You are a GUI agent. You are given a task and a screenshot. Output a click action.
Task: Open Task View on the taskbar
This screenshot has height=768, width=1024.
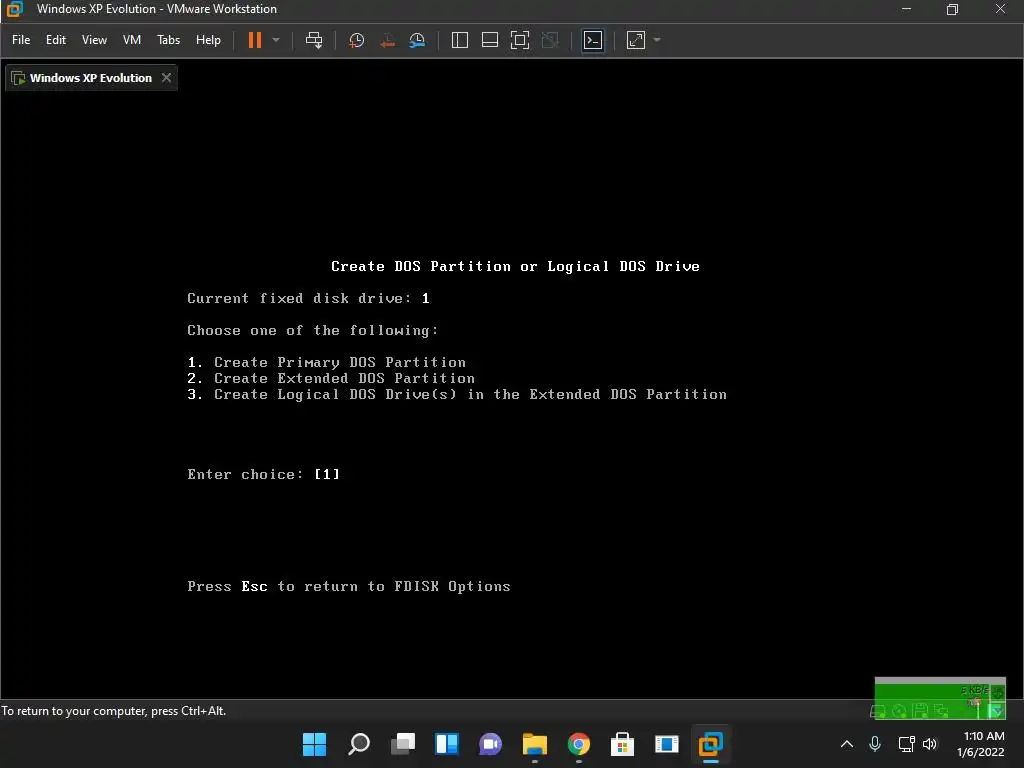[403, 744]
